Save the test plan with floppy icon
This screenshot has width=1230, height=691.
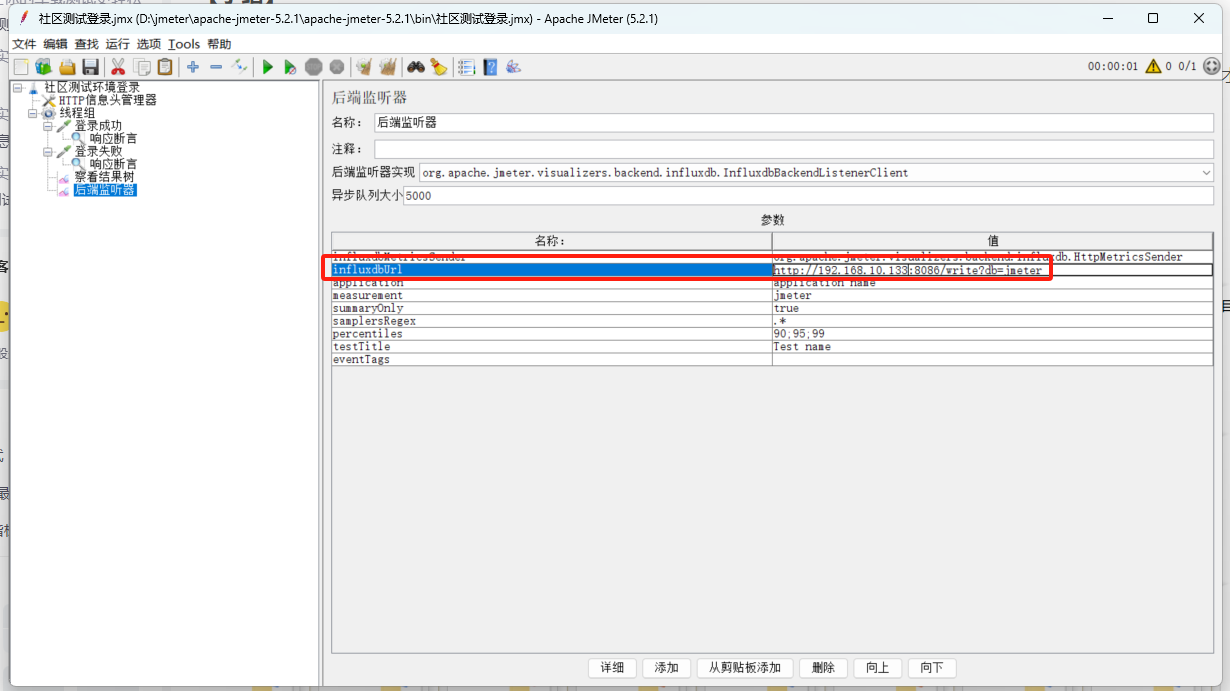[90, 67]
